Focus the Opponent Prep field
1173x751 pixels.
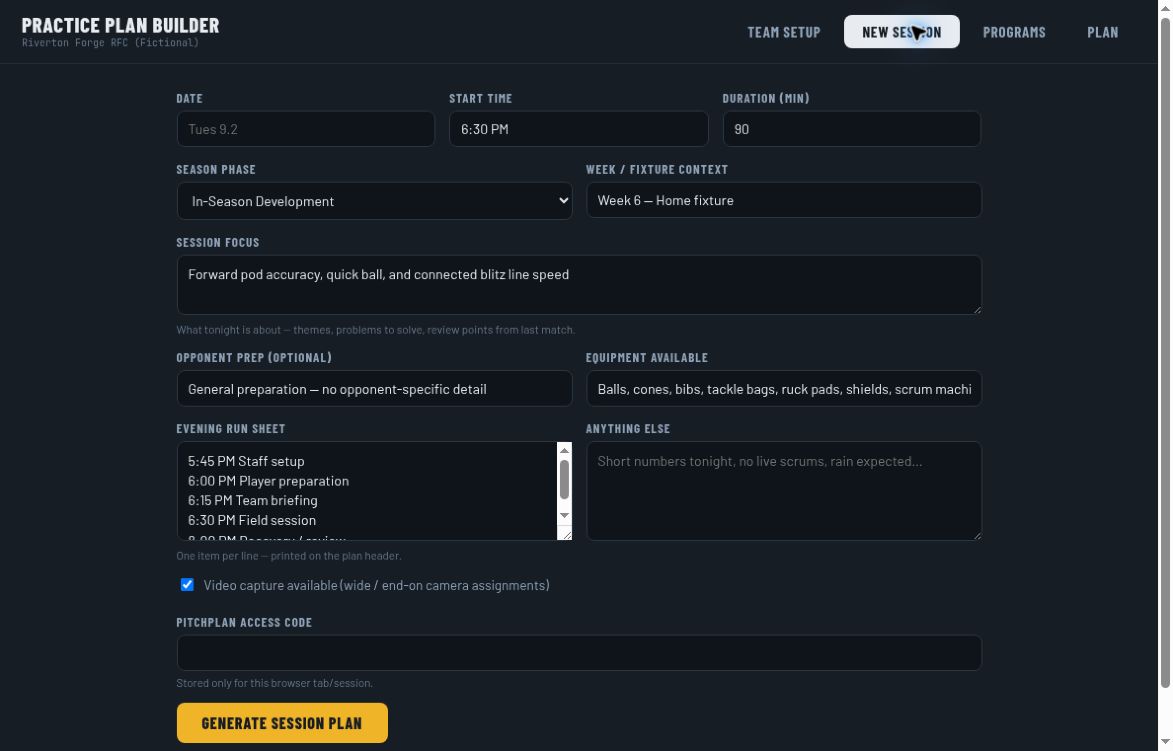point(374,389)
